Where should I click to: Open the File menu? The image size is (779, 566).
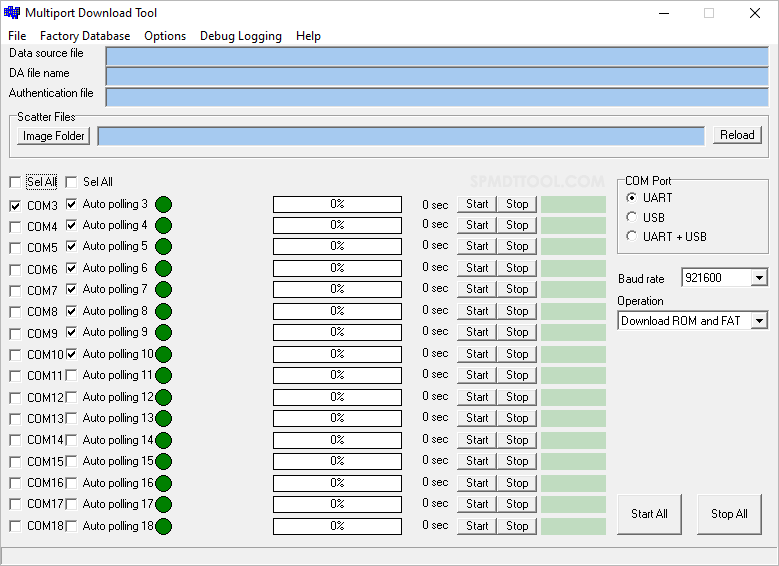click(x=17, y=36)
